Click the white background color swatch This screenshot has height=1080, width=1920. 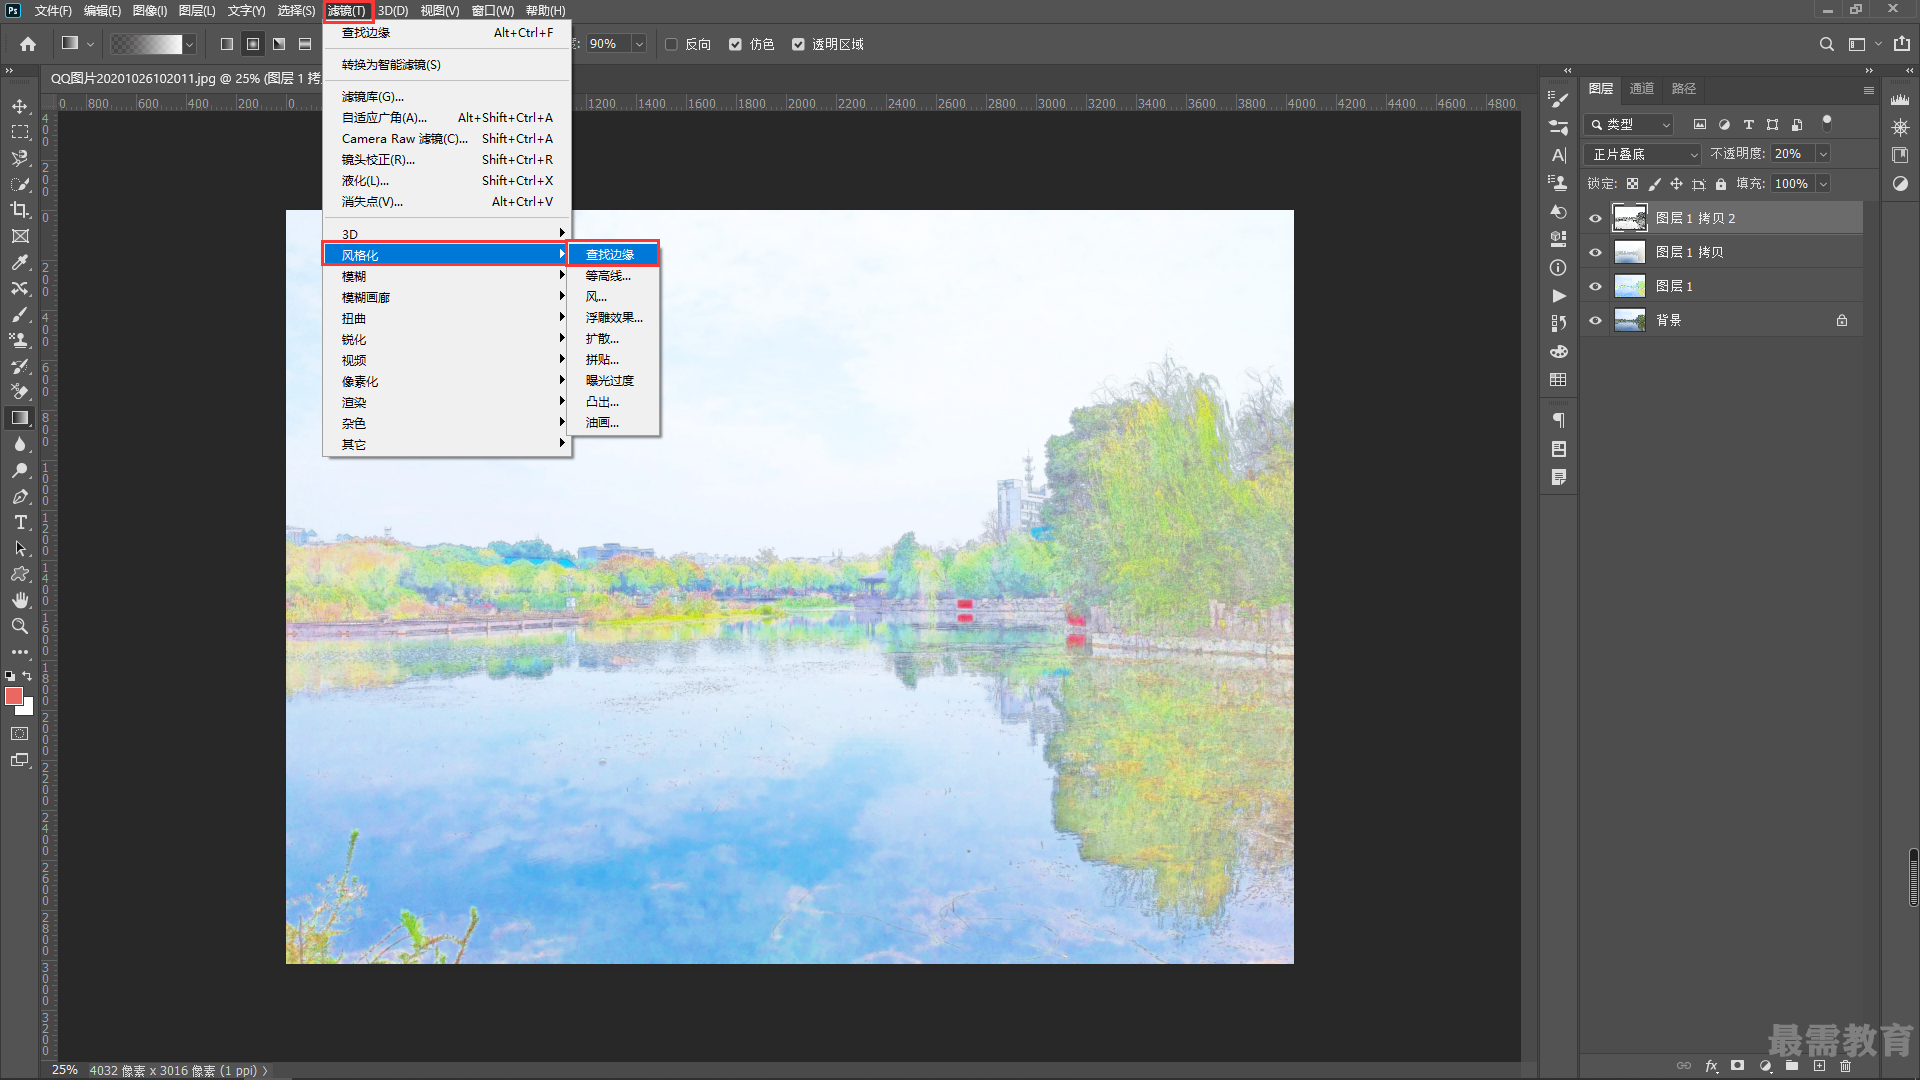coord(27,708)
